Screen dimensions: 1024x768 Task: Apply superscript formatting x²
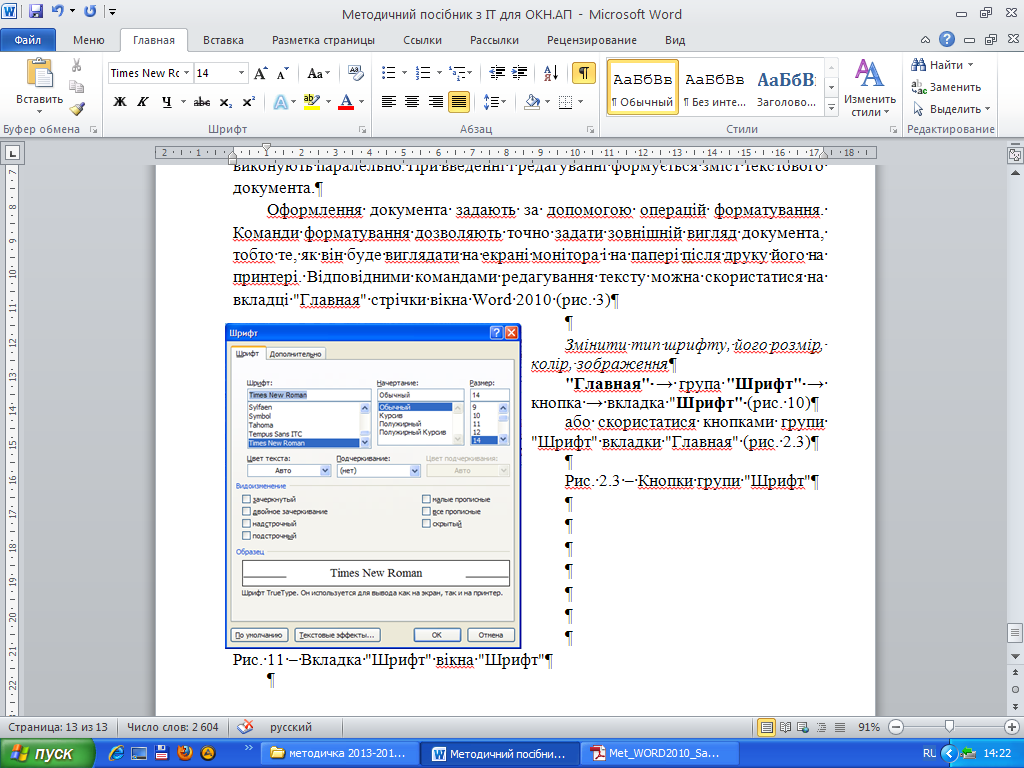248,102
